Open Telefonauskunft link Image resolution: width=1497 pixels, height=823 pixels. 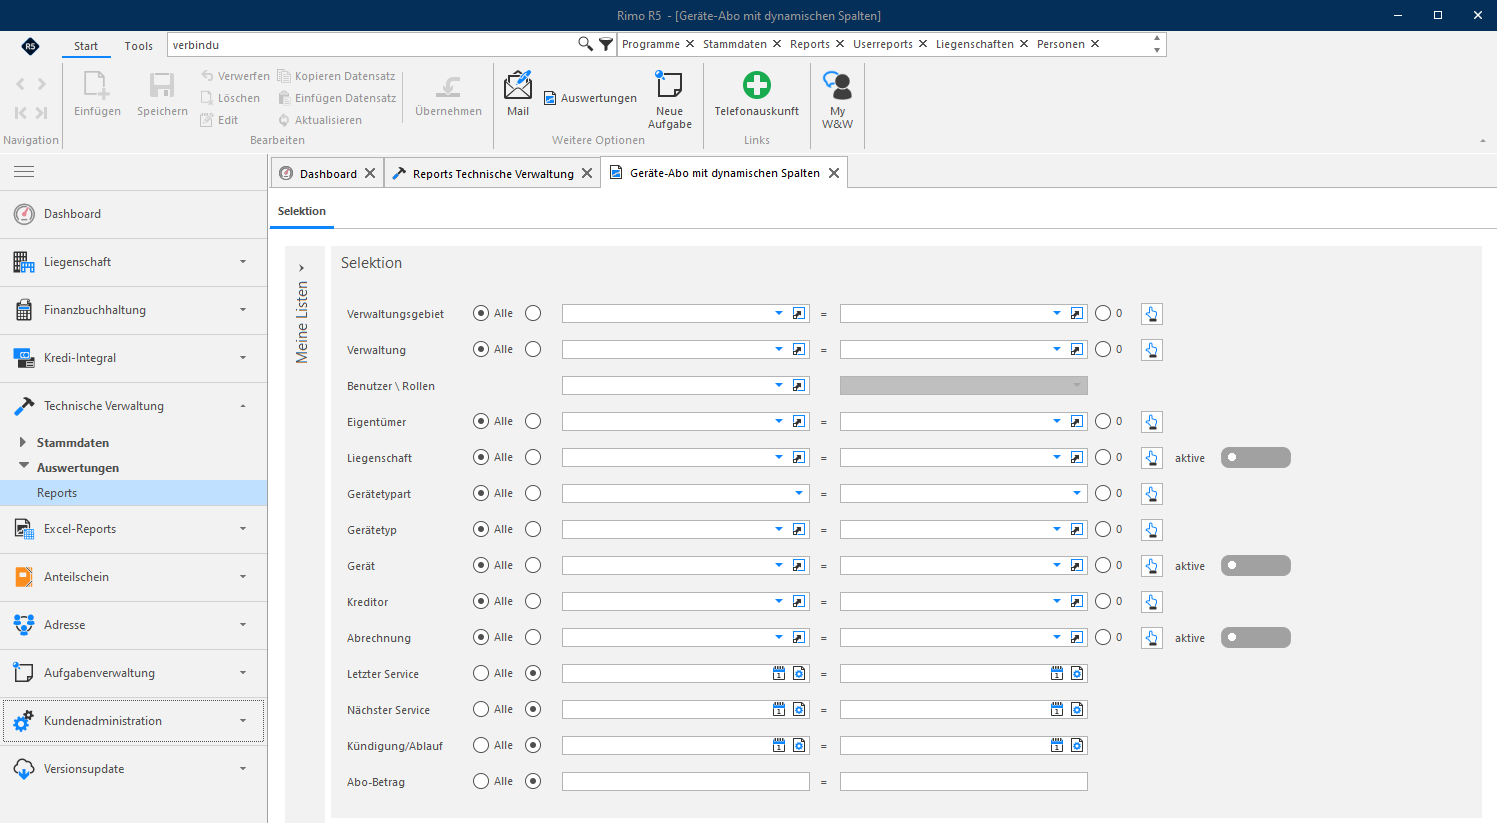click(x=757, y=94)
